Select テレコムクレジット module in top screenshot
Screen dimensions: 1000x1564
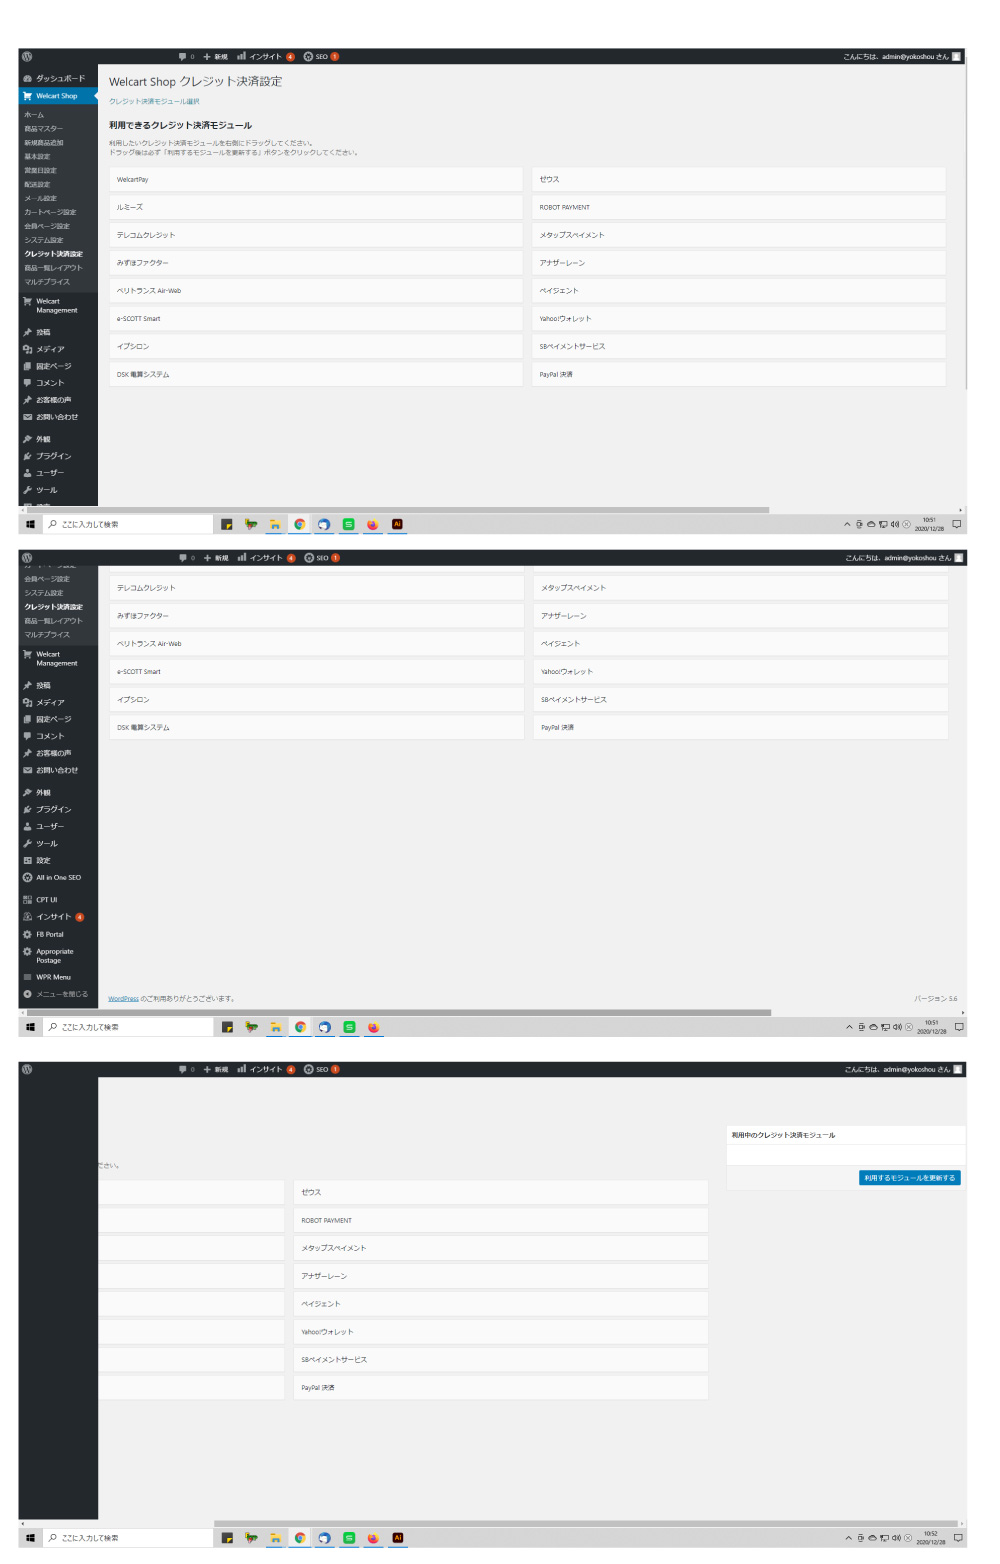tap(316, 235)
